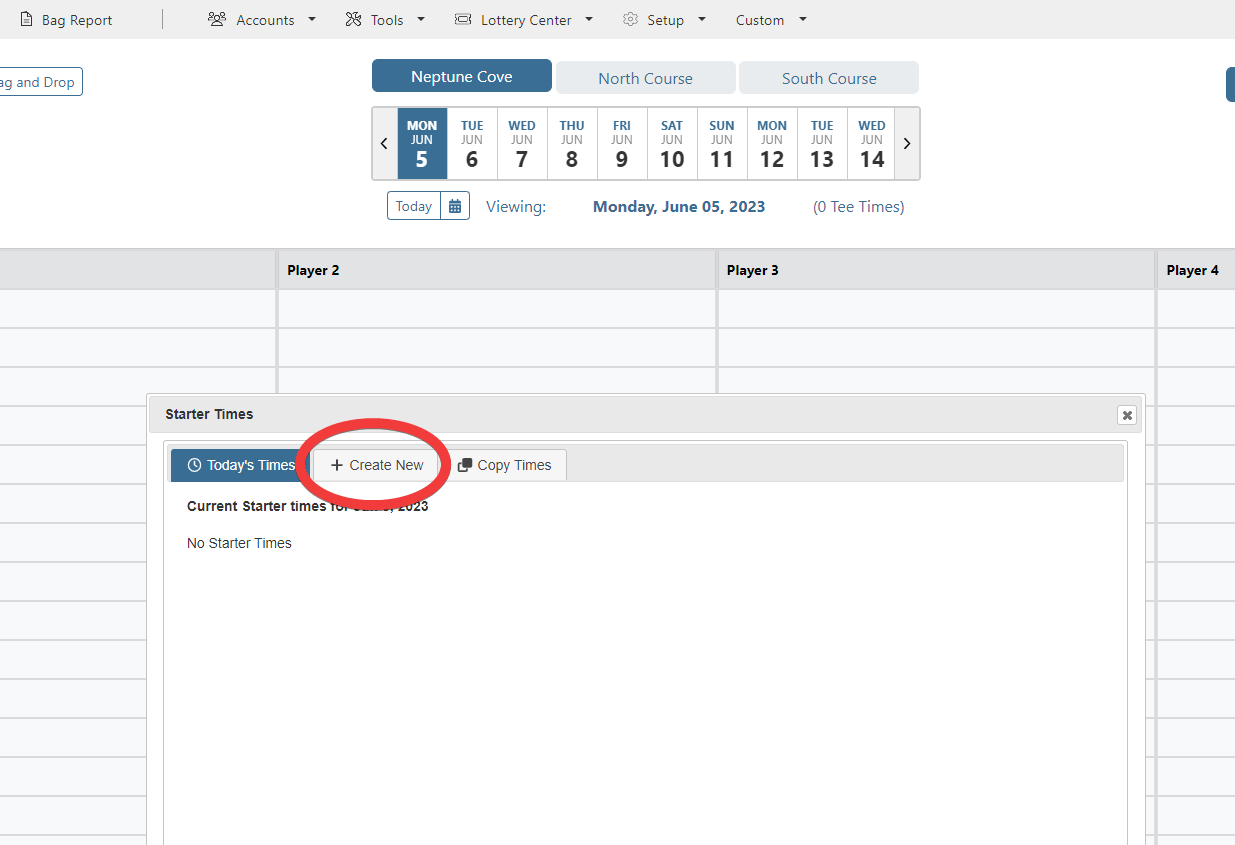The image size is (1235, 845).
Task: Select the North Course
Action: pyautogui.click(x=645, y=77)
